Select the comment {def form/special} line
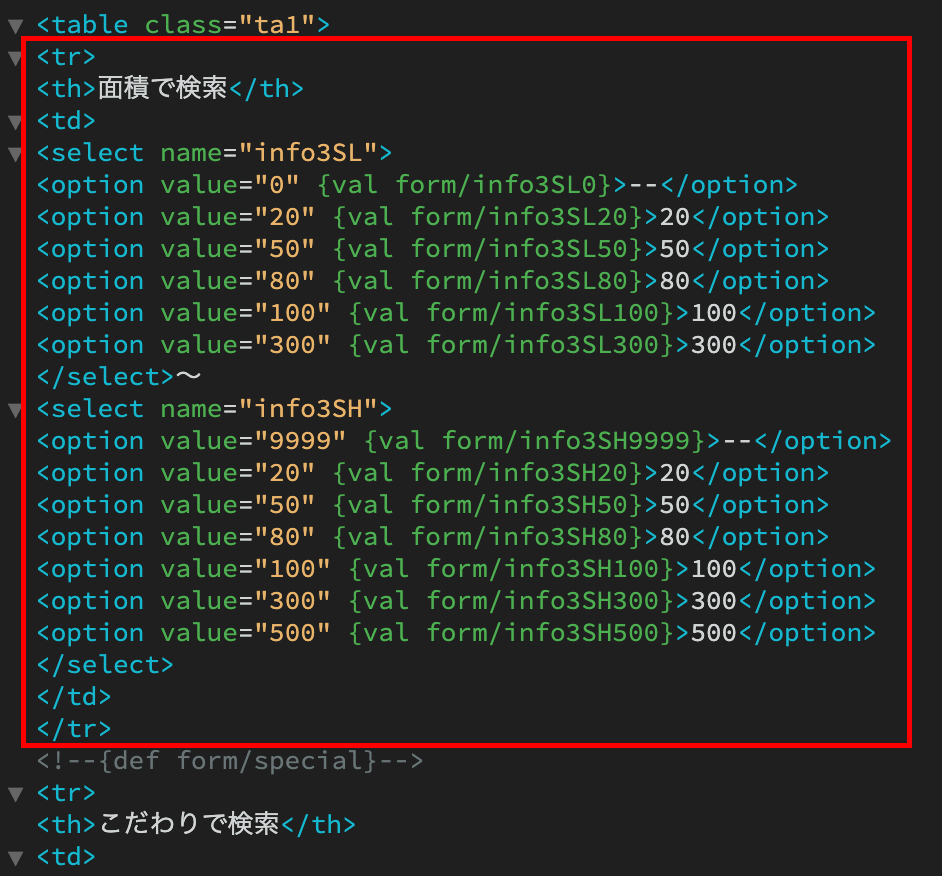Viewport: 942px width, 876px height. pyautogui.click(x=229, y=761)
